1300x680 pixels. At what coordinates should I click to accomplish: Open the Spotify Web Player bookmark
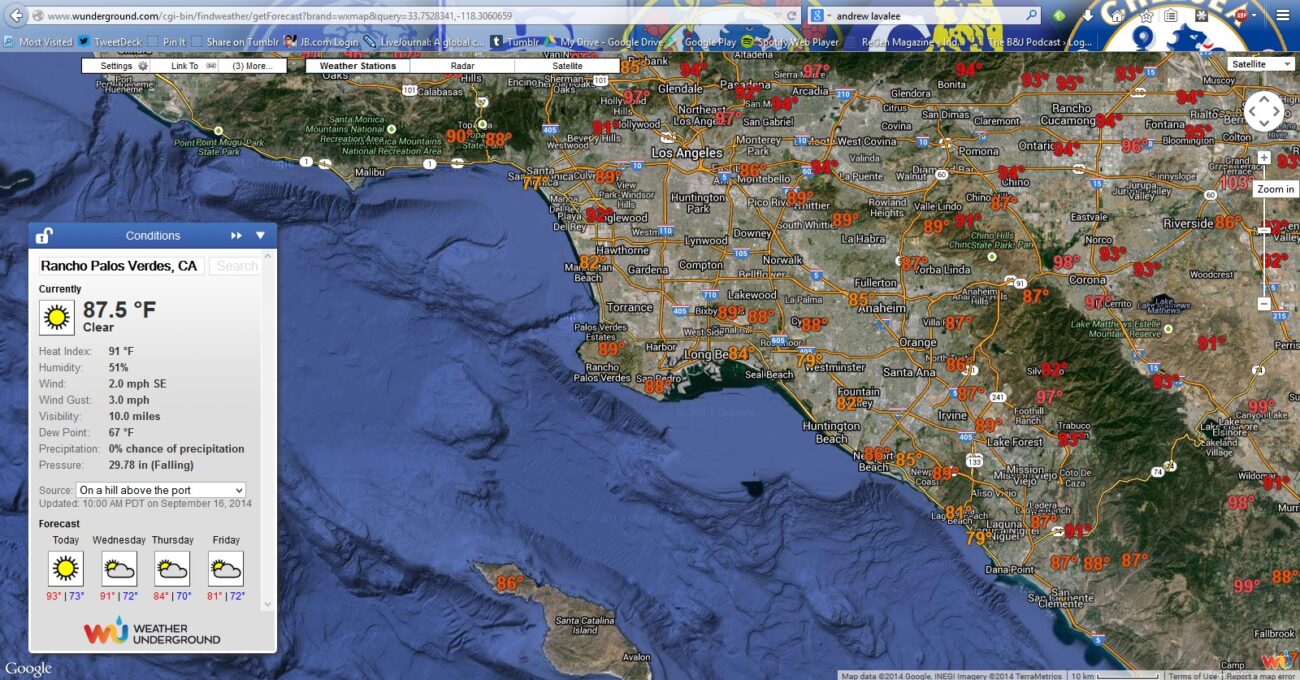pos(790,42)
